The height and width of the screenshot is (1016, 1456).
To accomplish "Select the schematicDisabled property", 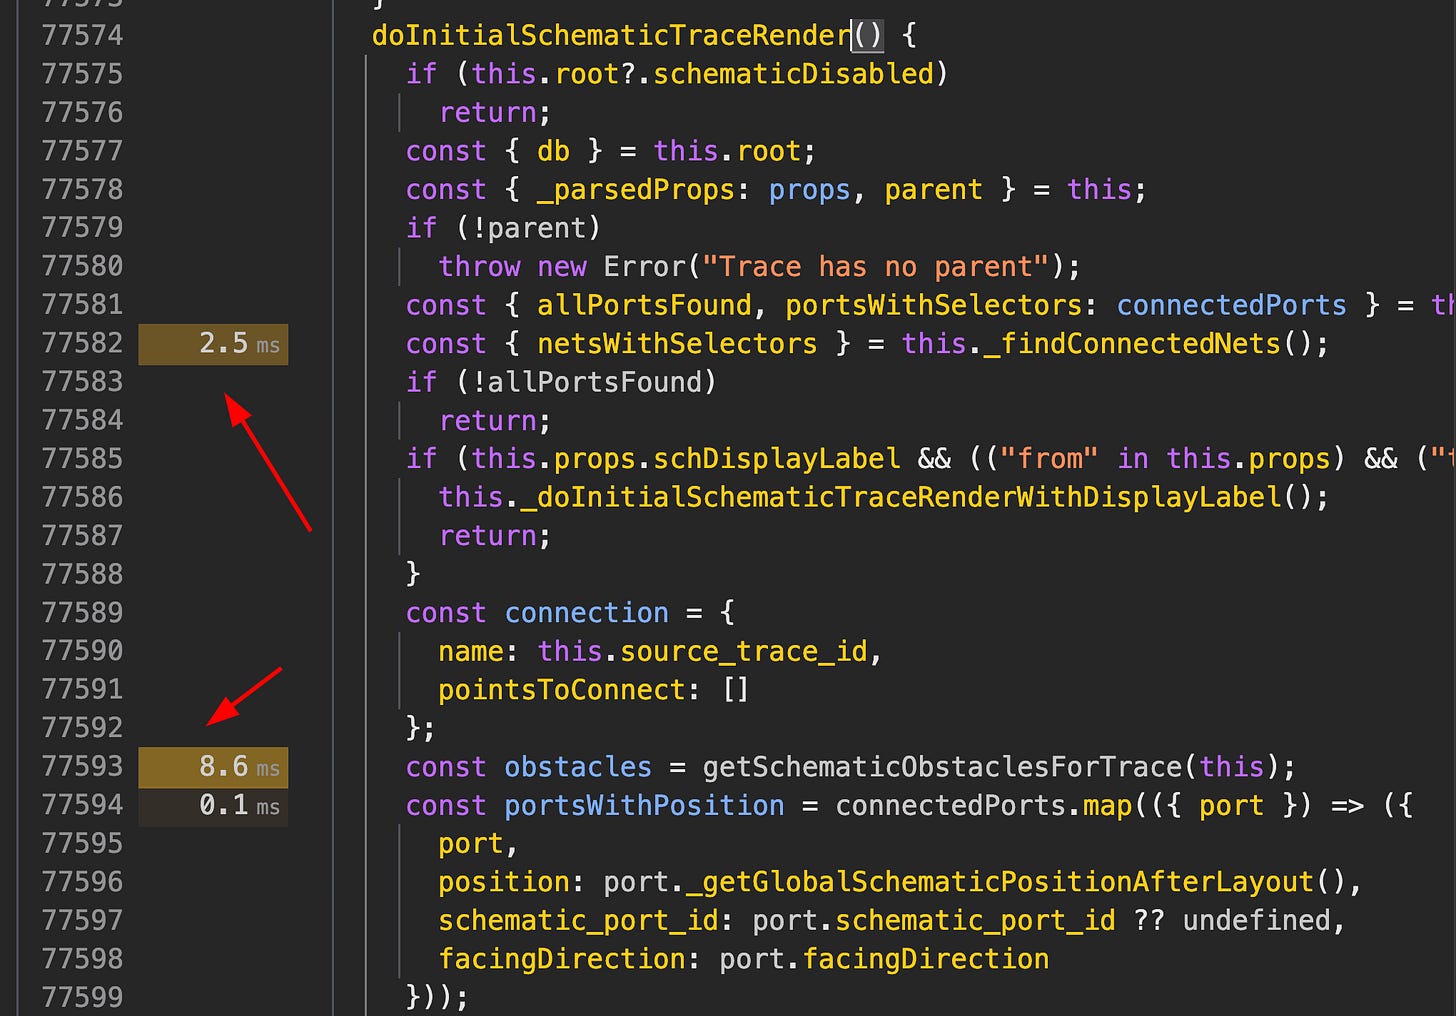I will tap(793, 74).
